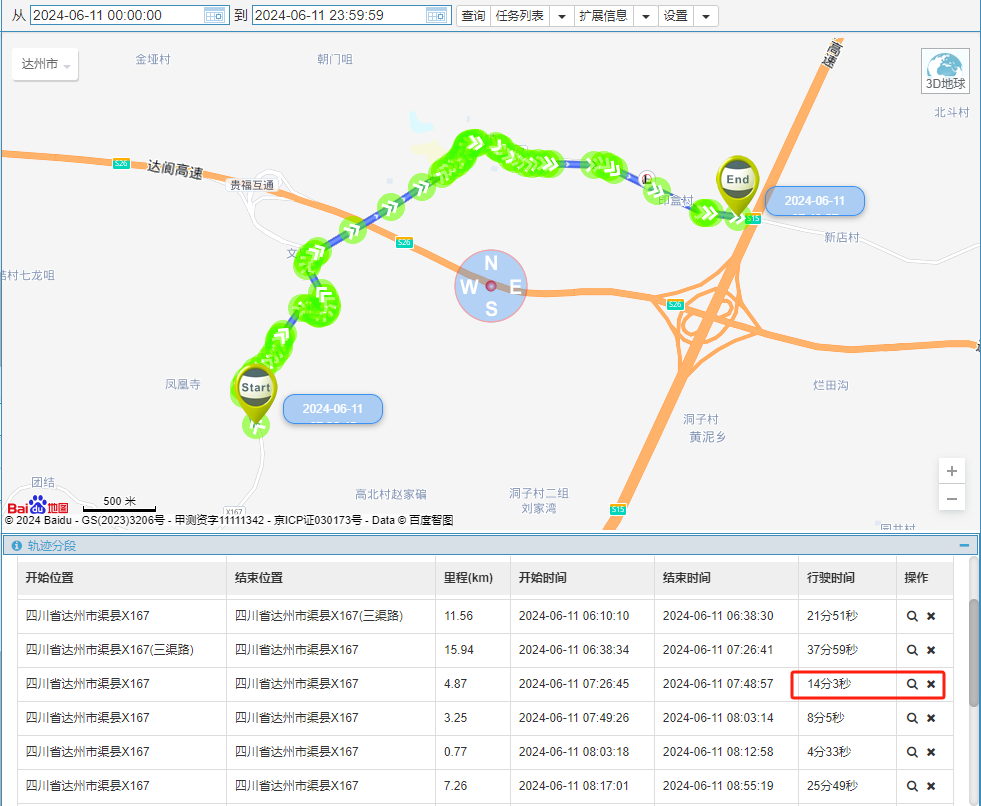
Task: View the 4.87 km segment with magnifier
Action: coord(912,684)
